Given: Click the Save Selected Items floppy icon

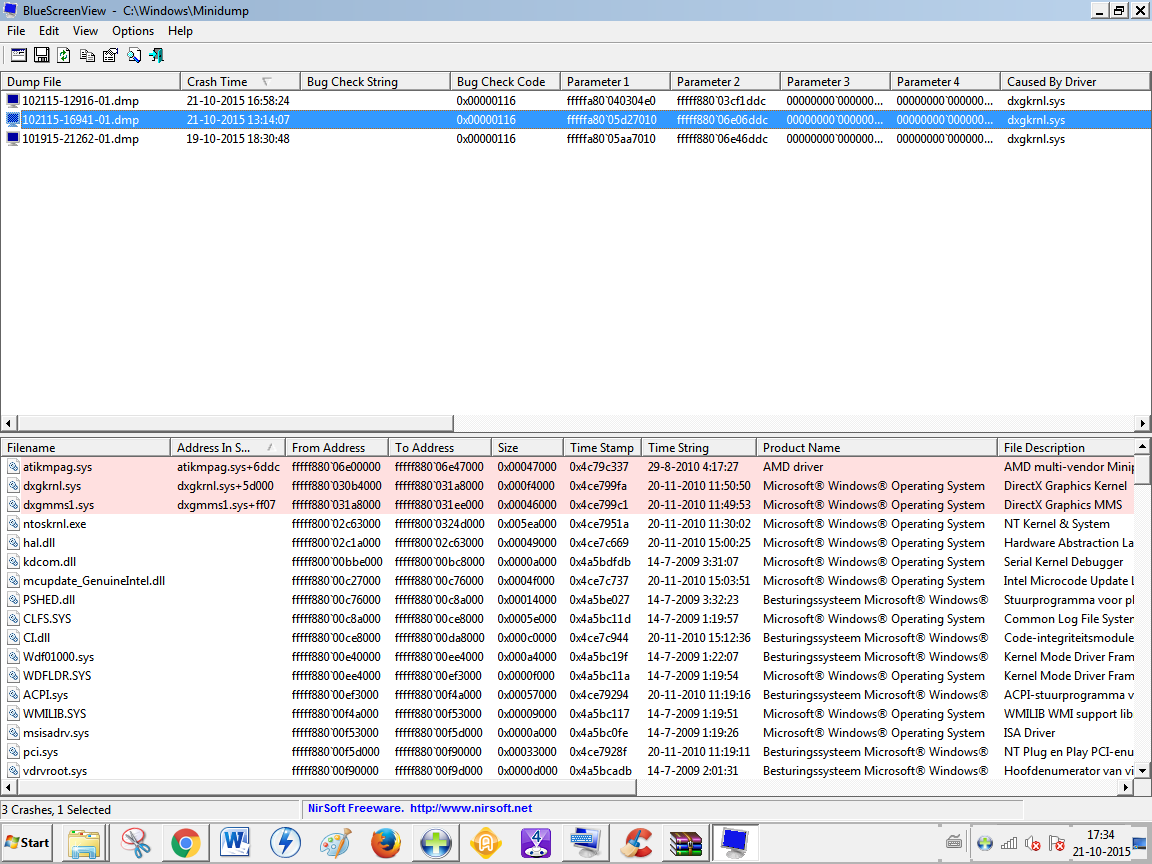Looking at the screenshot, I should pyautogui.click(x=42, y=55).
